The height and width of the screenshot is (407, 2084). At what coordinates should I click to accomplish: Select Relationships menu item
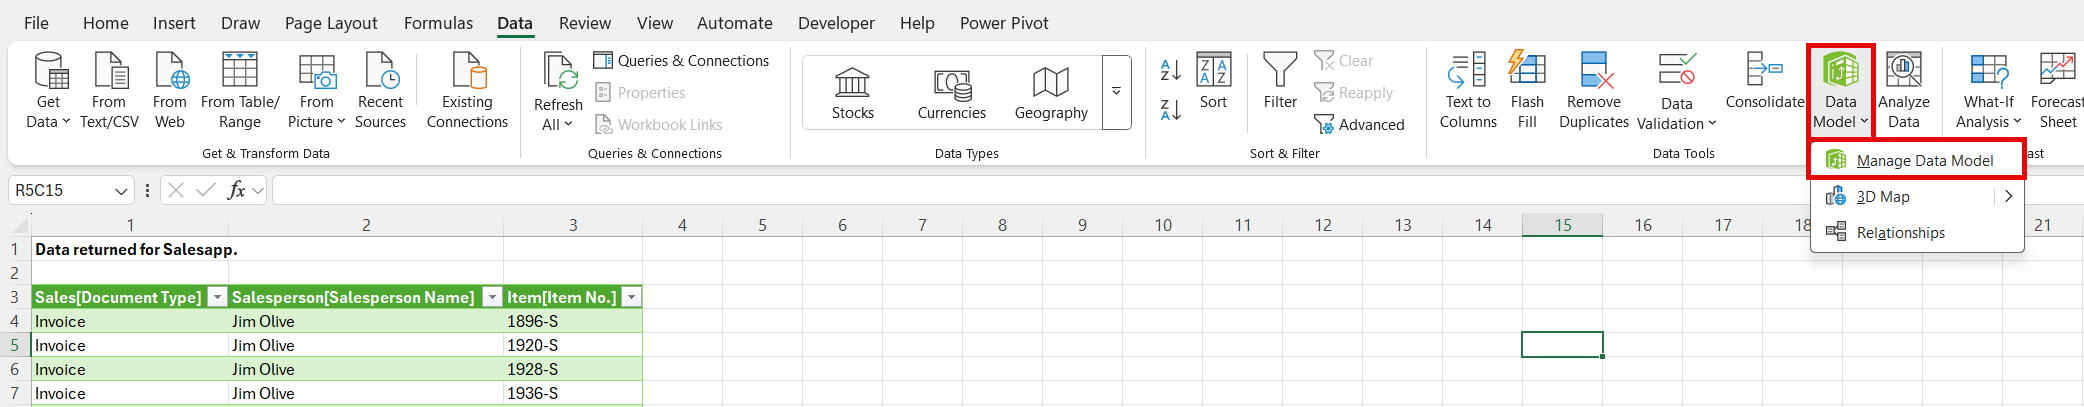pyautogui.click(x=1917, y=233)
